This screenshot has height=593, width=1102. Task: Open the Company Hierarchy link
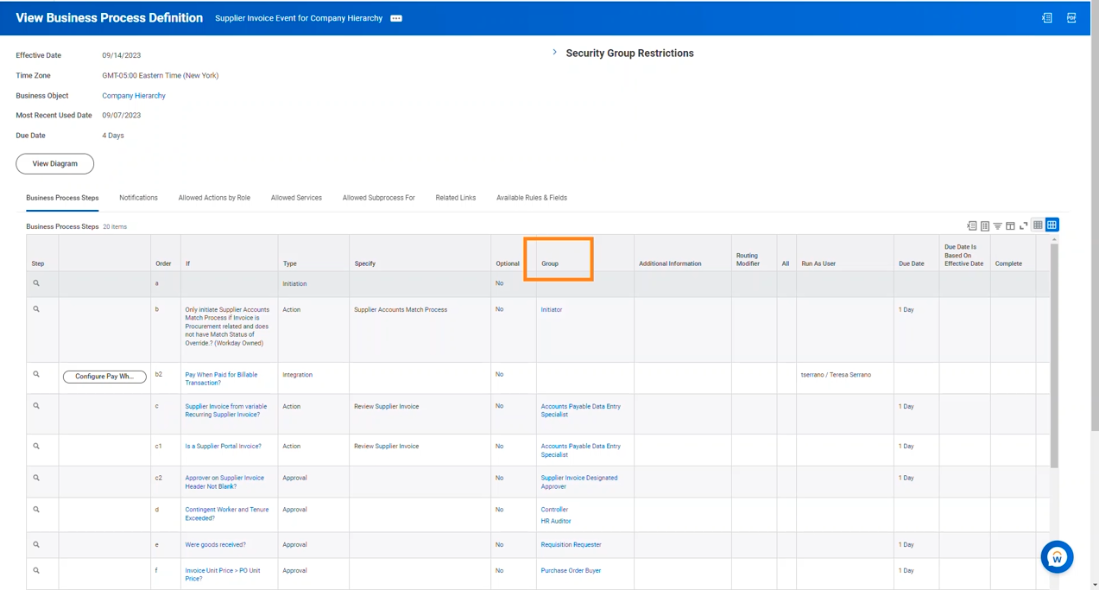(133, 96)
